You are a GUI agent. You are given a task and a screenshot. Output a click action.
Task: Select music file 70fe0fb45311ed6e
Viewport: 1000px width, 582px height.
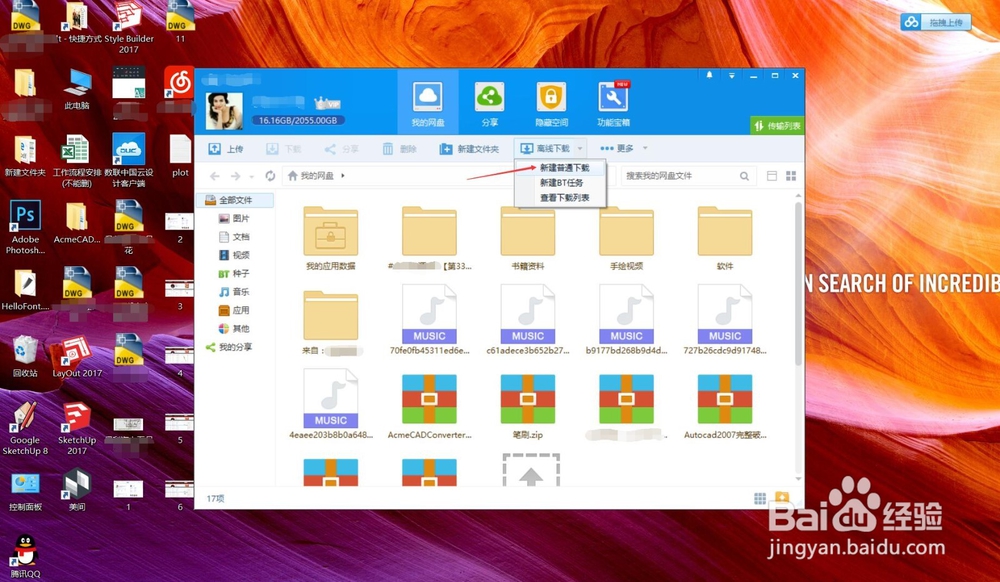429,320
